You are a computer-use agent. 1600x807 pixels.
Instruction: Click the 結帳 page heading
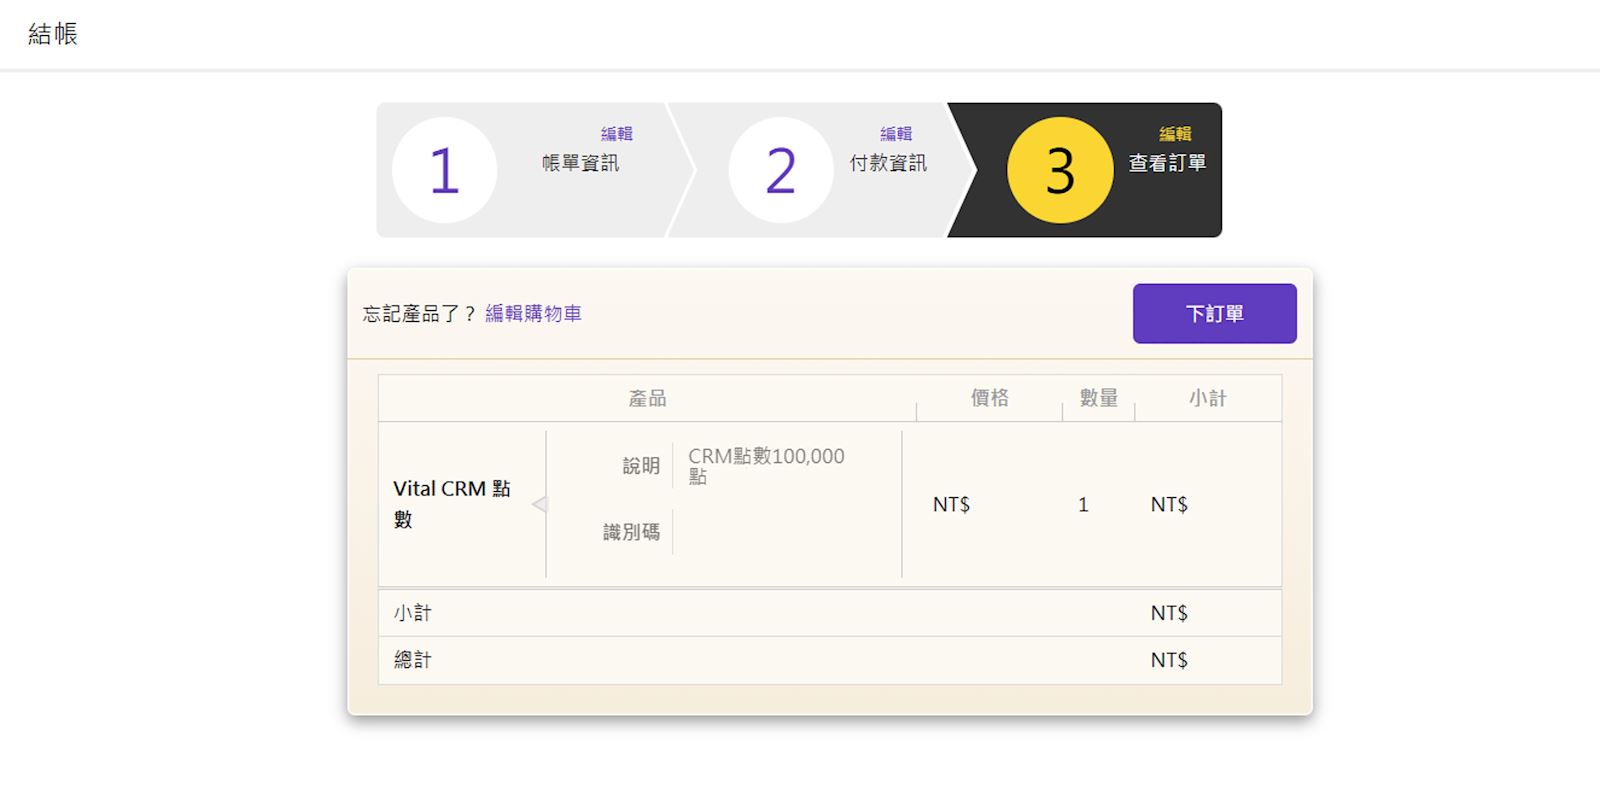pyautogui.click(x=53, y=34)
